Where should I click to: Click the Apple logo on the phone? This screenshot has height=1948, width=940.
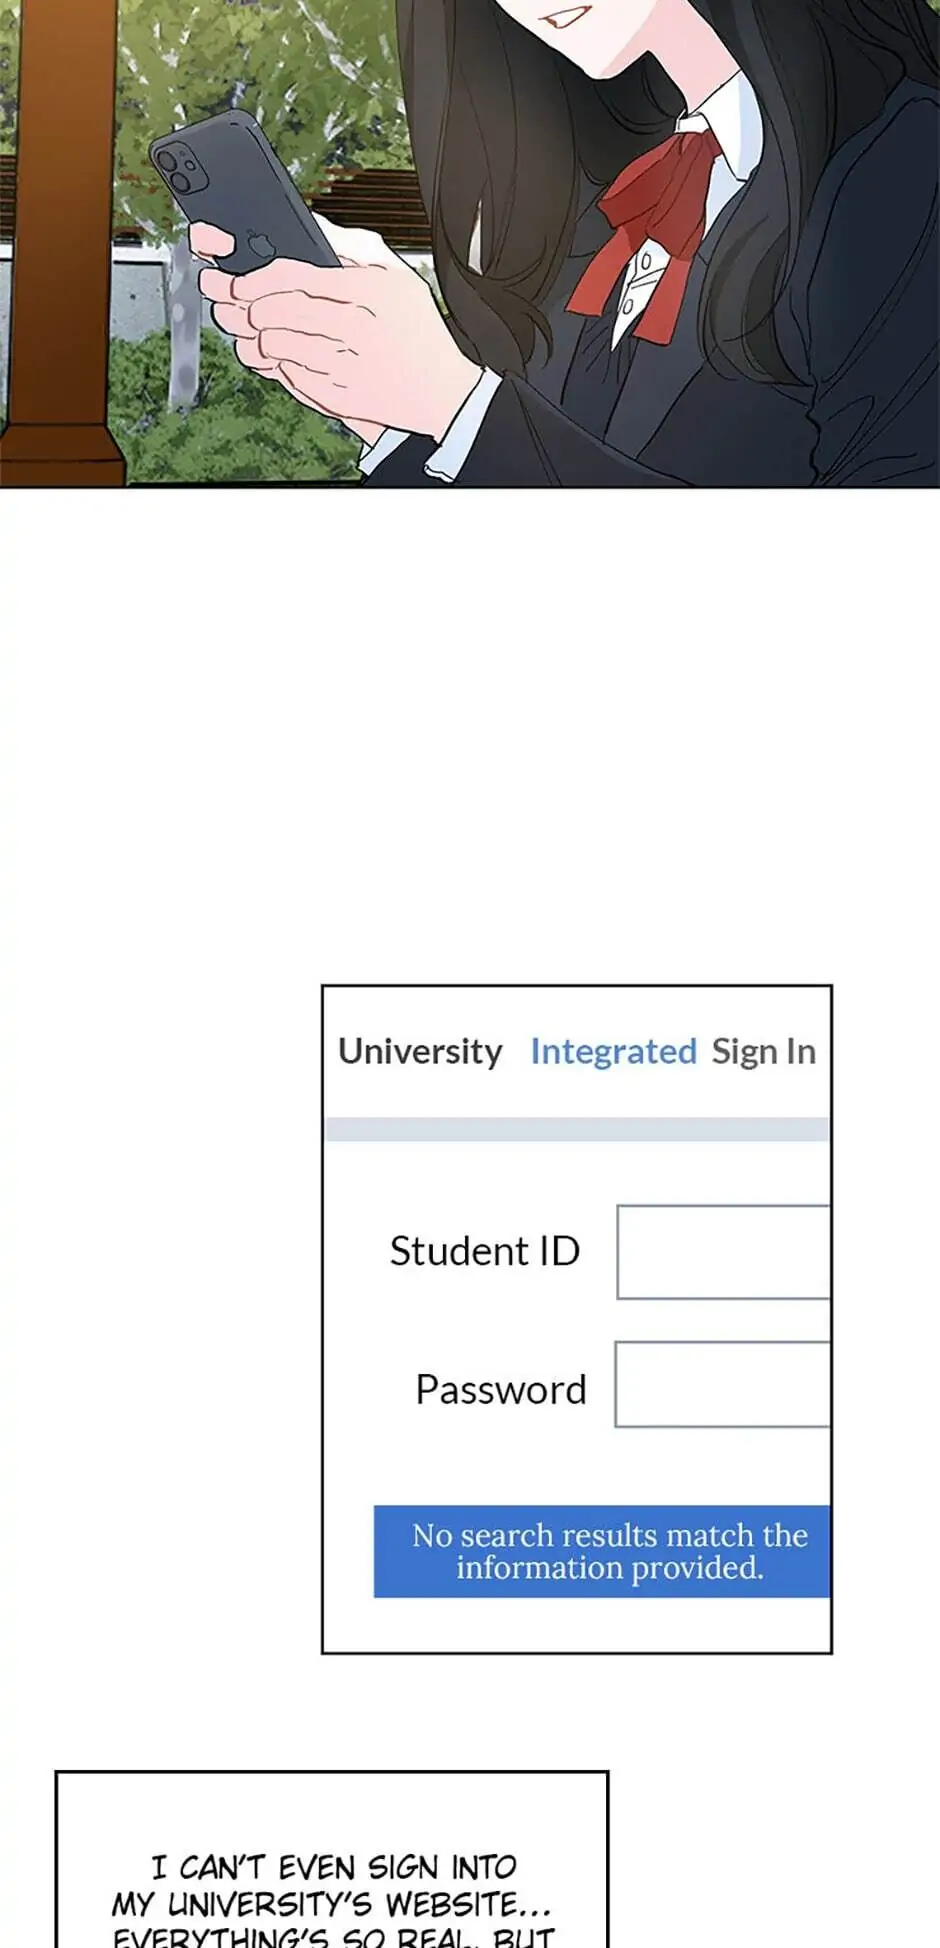click(261, 244)
